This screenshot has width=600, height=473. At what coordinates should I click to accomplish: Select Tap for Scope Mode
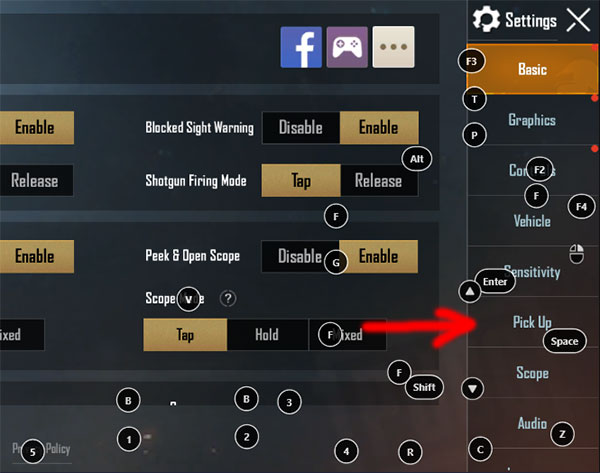(x=185, y=335)
